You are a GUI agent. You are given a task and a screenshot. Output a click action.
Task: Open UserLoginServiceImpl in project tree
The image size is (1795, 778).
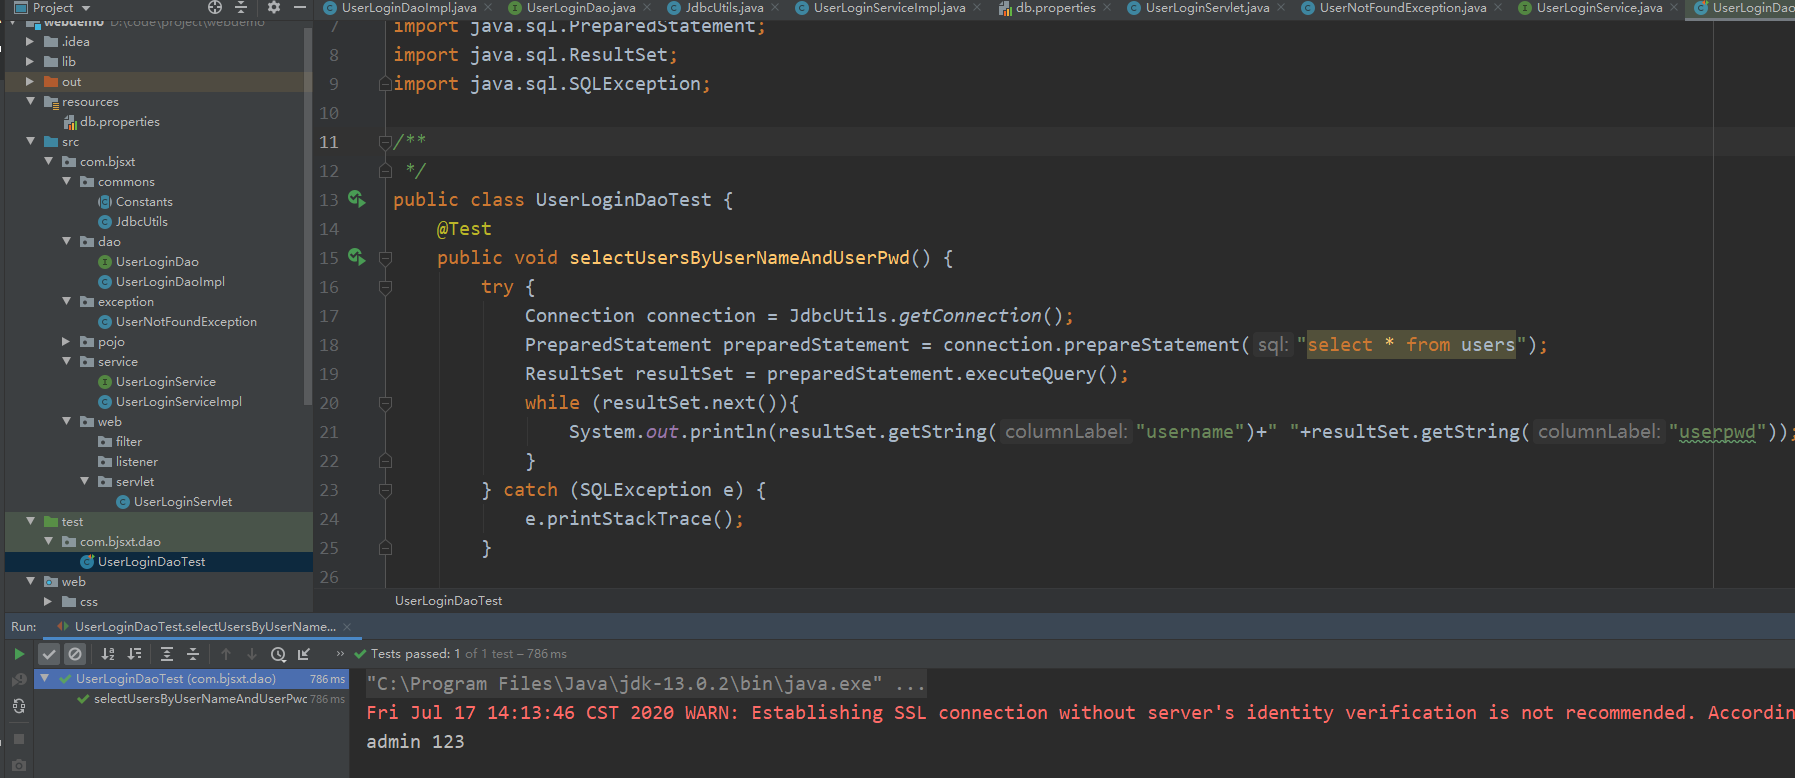pos(178,402)
